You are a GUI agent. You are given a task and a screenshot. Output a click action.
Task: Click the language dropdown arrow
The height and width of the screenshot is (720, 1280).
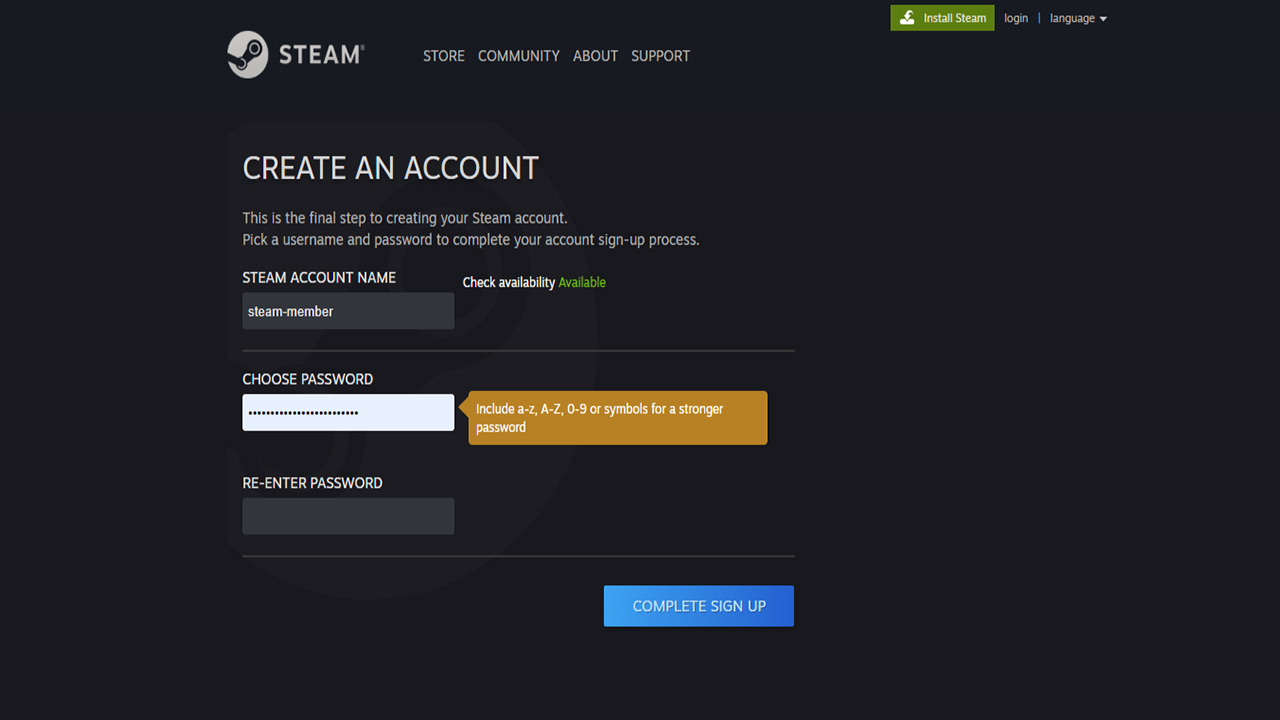click(1103, 19)
